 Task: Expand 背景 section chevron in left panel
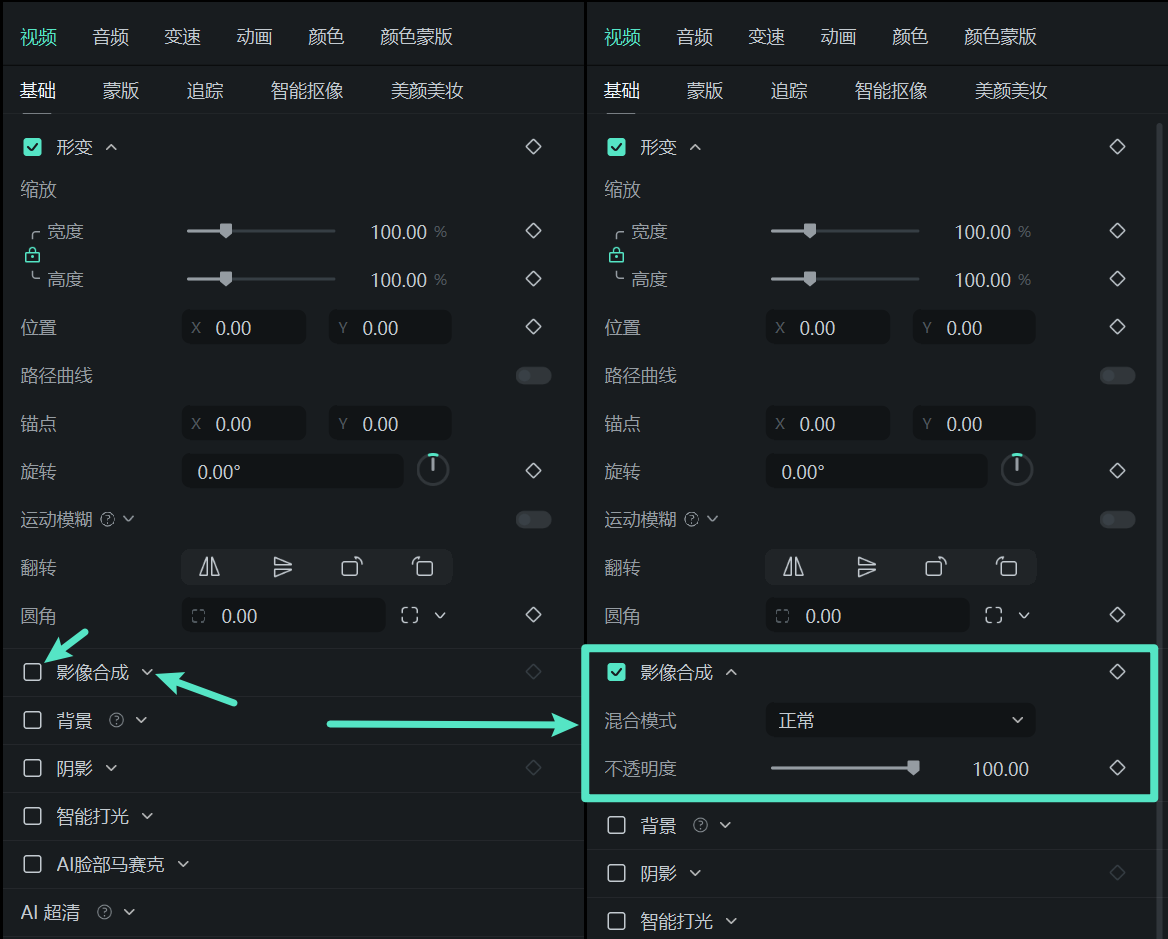(142, 720)
